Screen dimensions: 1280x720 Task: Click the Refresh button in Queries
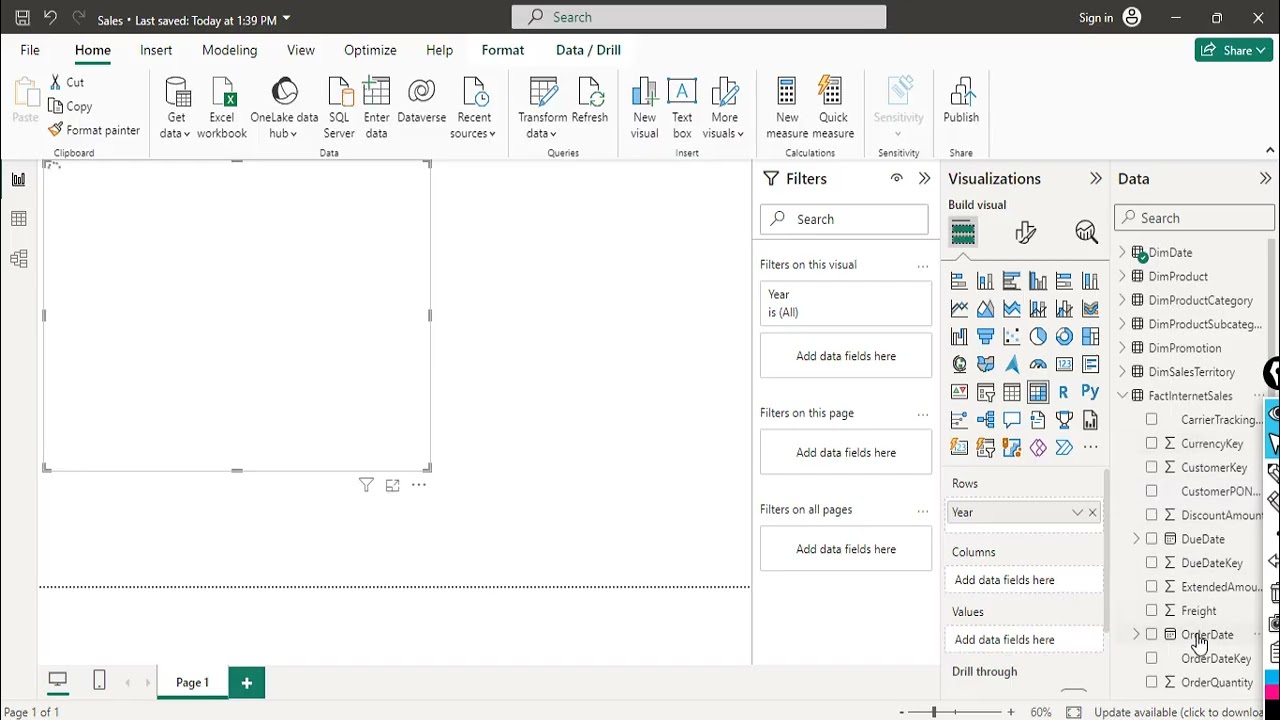[590, 101]
